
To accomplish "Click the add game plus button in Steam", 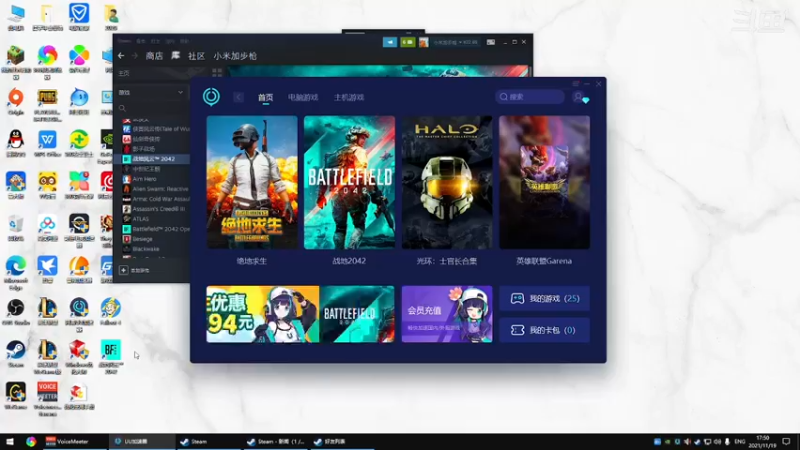I will pyautogui.click(x=123, y=270).
